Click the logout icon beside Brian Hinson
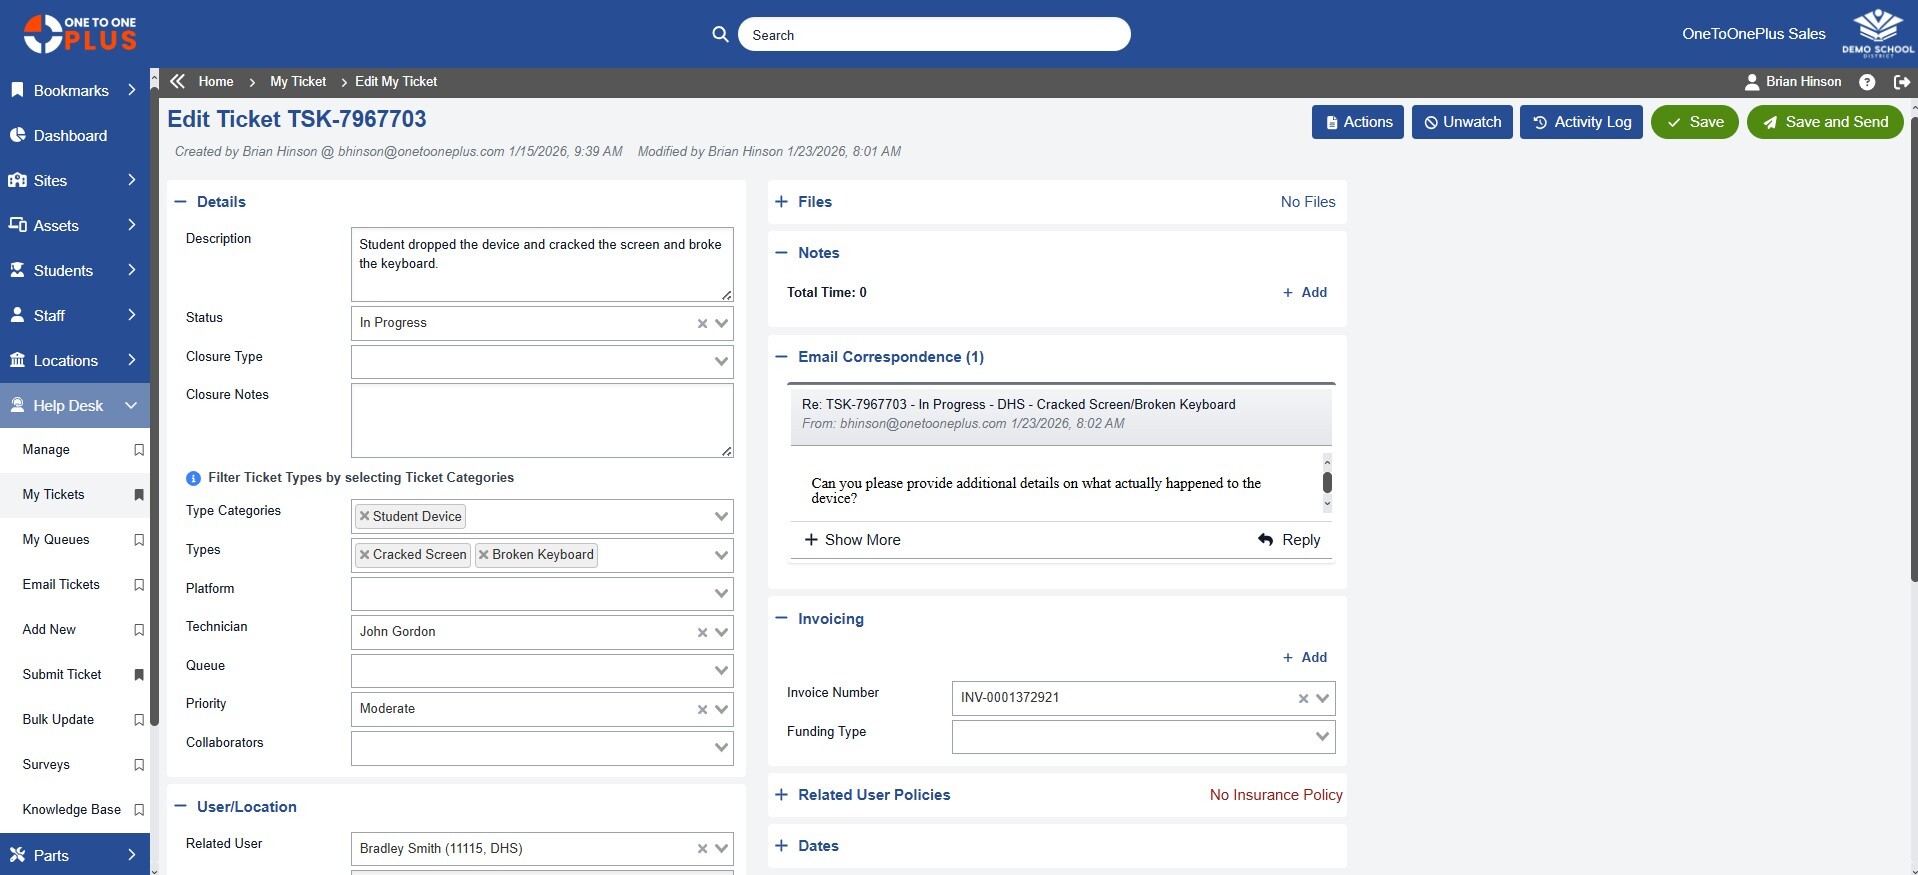Image resolution: width=1918 pixels, height=875 pixels. 1901,82
